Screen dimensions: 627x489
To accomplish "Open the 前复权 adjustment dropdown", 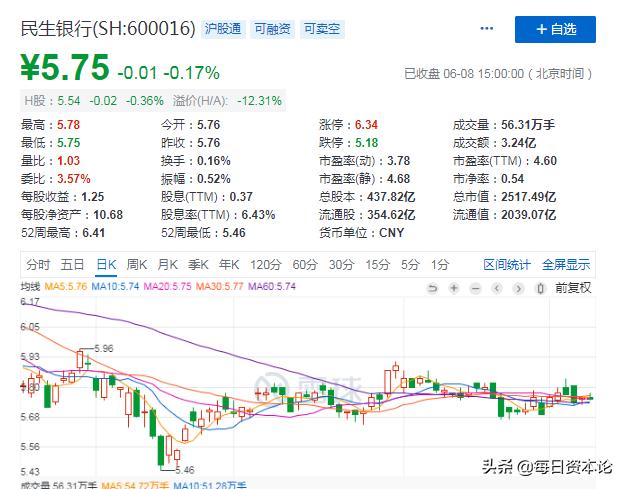I will pos(573,288).
